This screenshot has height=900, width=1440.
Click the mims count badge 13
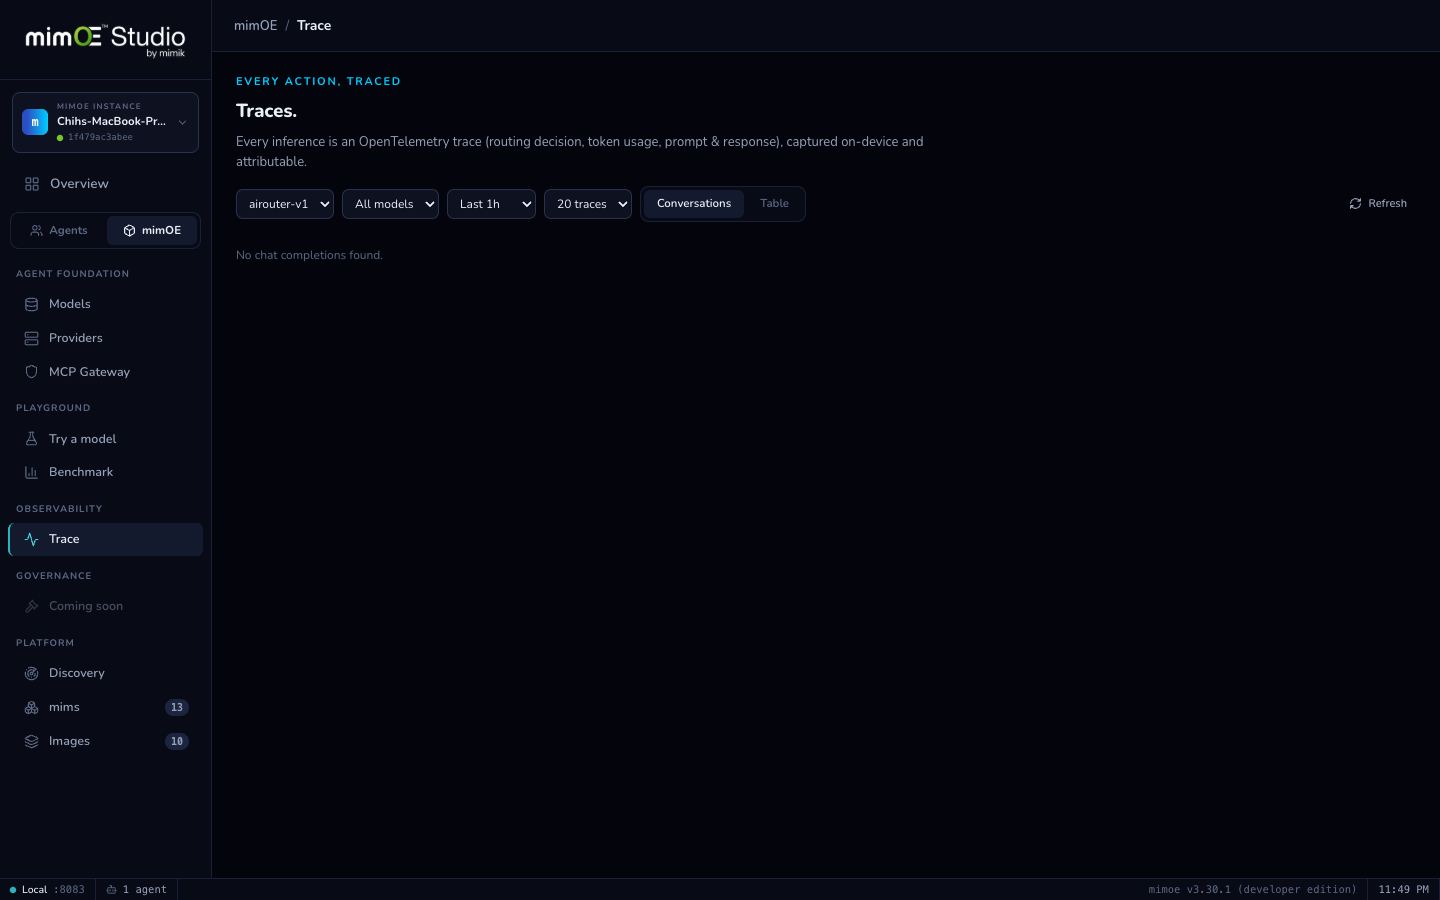pyautogui.click(x=177, y=707)
